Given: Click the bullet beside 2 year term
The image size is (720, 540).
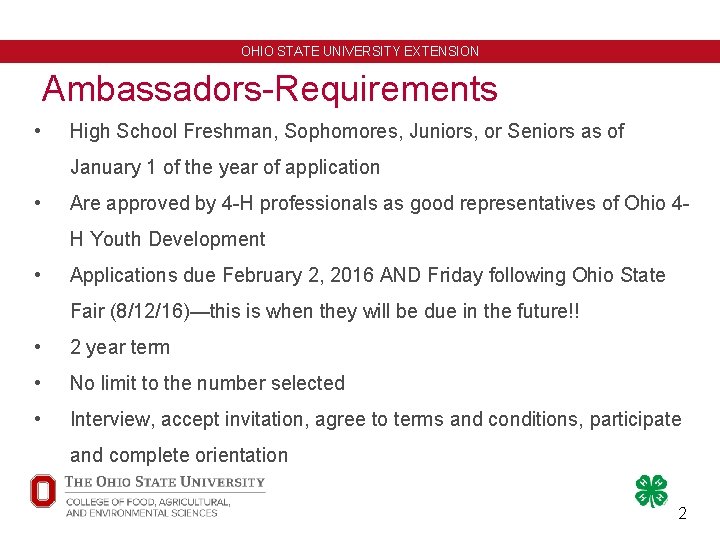Looking at the screenshot, I should click(38, 347).
